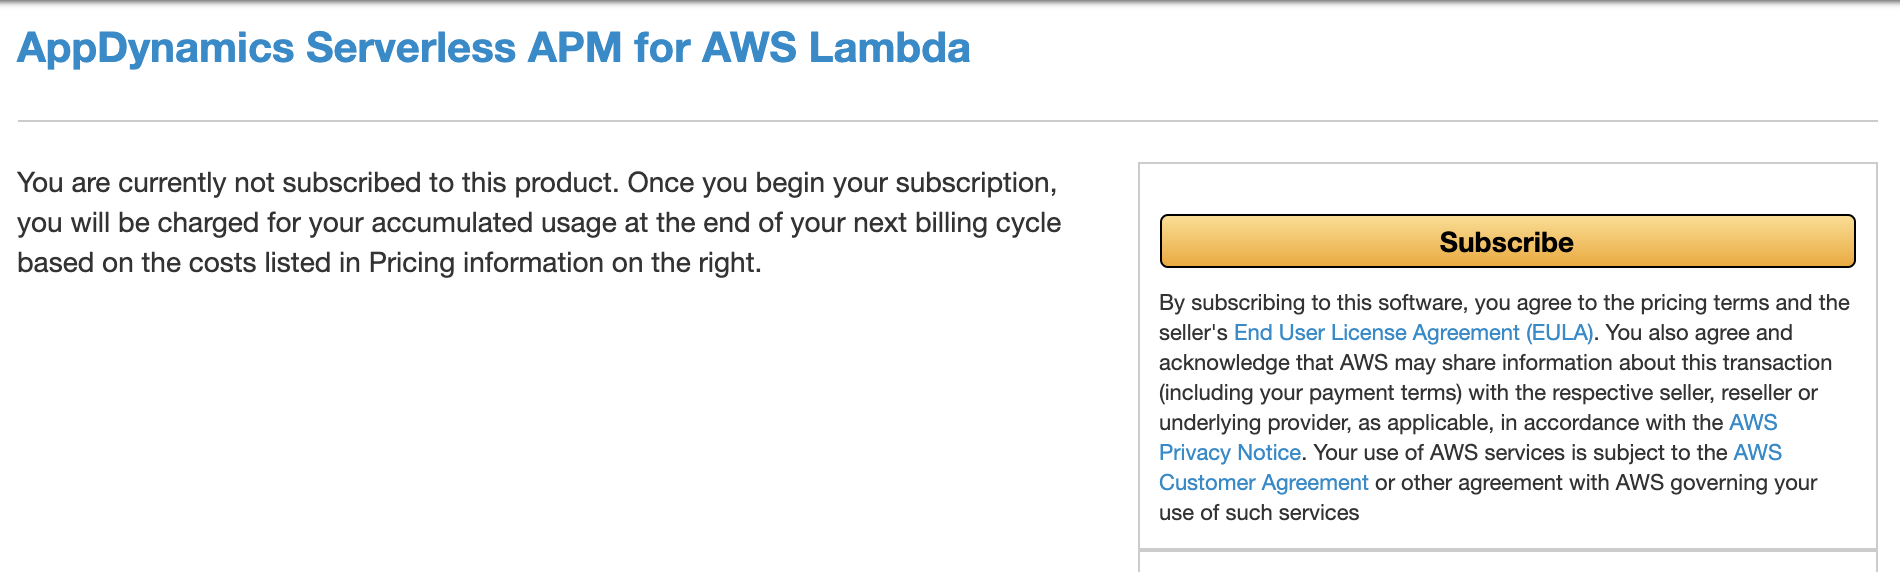
Task: Click "underlying provider, as applicable" text
Action: pyautogui.click(x=1325, y=423)
